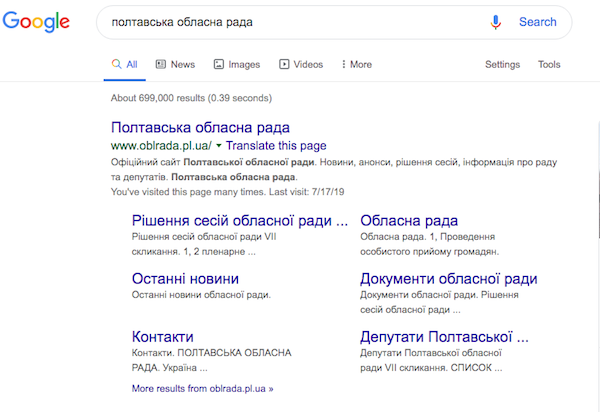
Task: Click the Search button
Action: [x=537, y=22]
